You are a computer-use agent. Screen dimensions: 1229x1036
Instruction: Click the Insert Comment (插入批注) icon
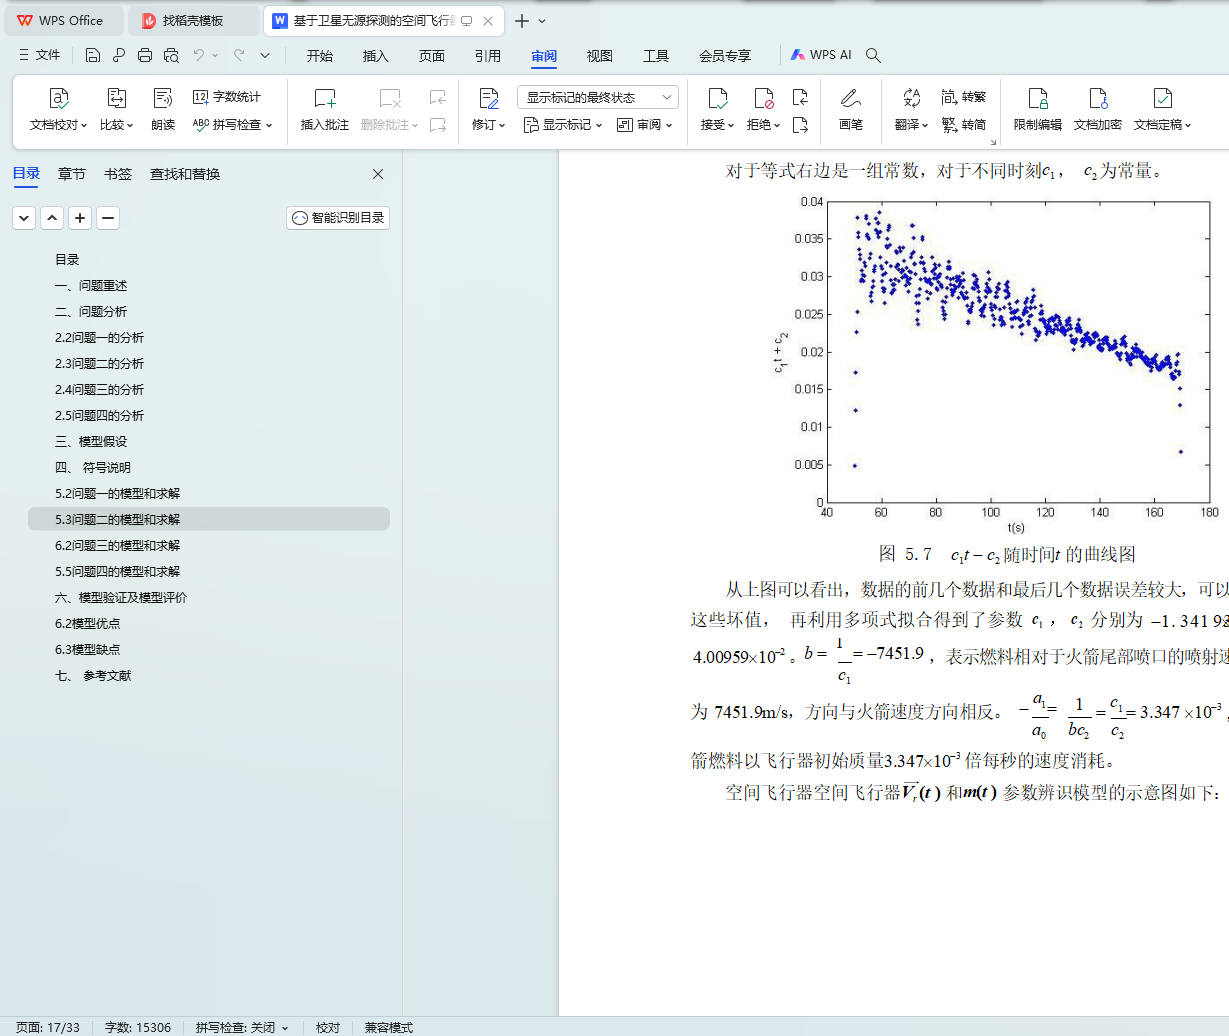click(325, 99)
